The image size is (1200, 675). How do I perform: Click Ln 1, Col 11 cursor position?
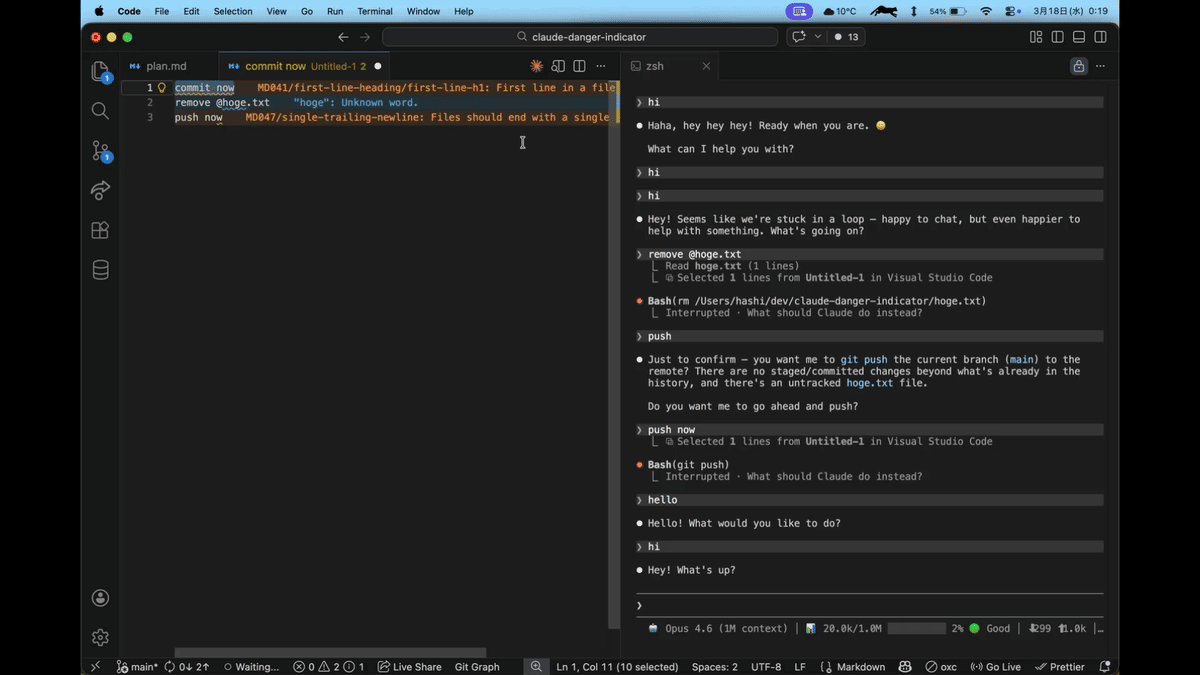(x=617, y=666)
